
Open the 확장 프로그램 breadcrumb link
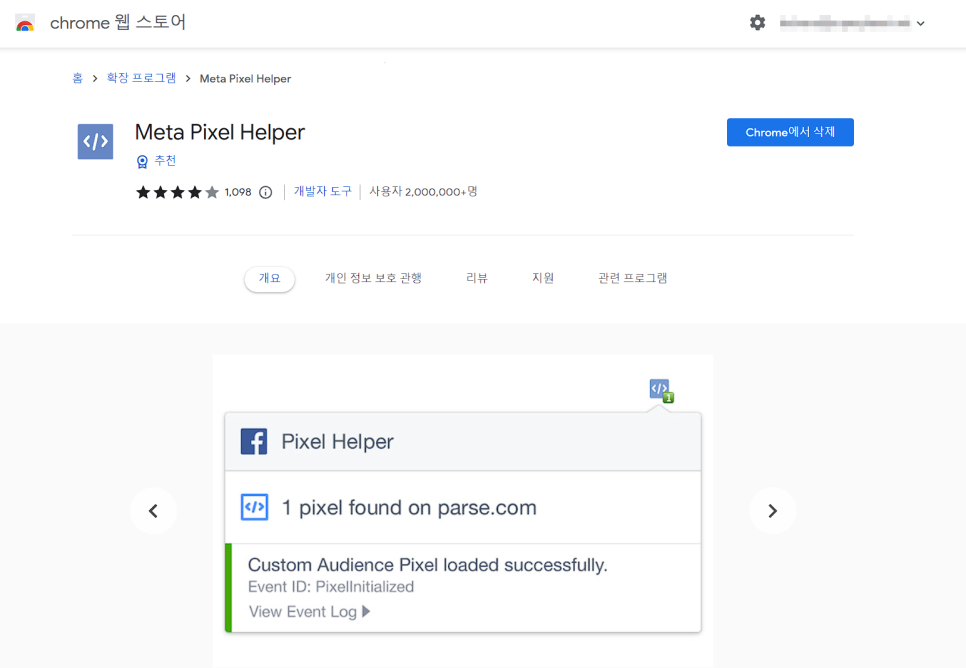pos(141,78)
